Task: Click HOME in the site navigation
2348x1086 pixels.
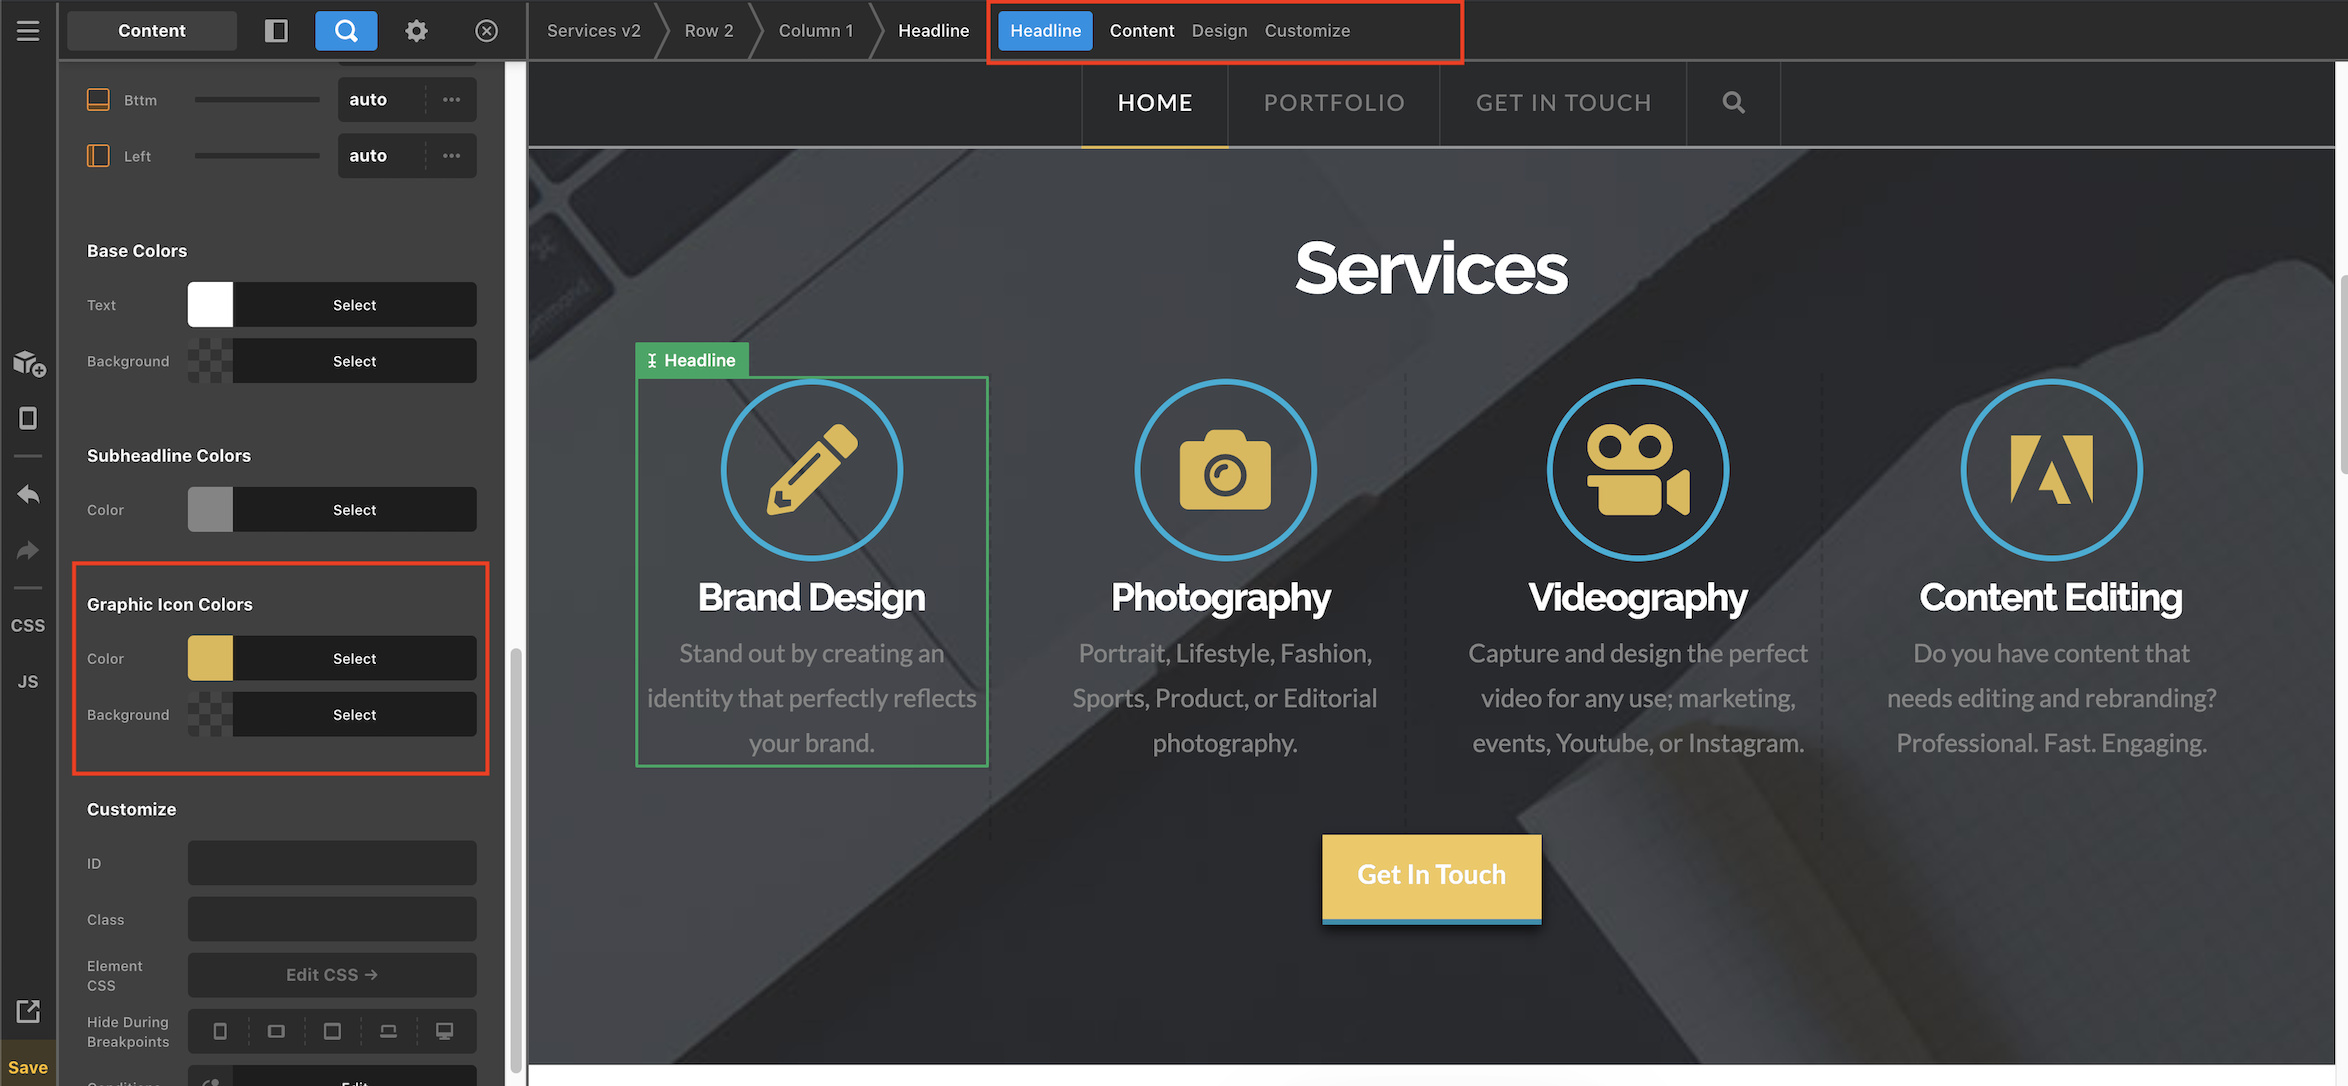Action: point(1155,103)
